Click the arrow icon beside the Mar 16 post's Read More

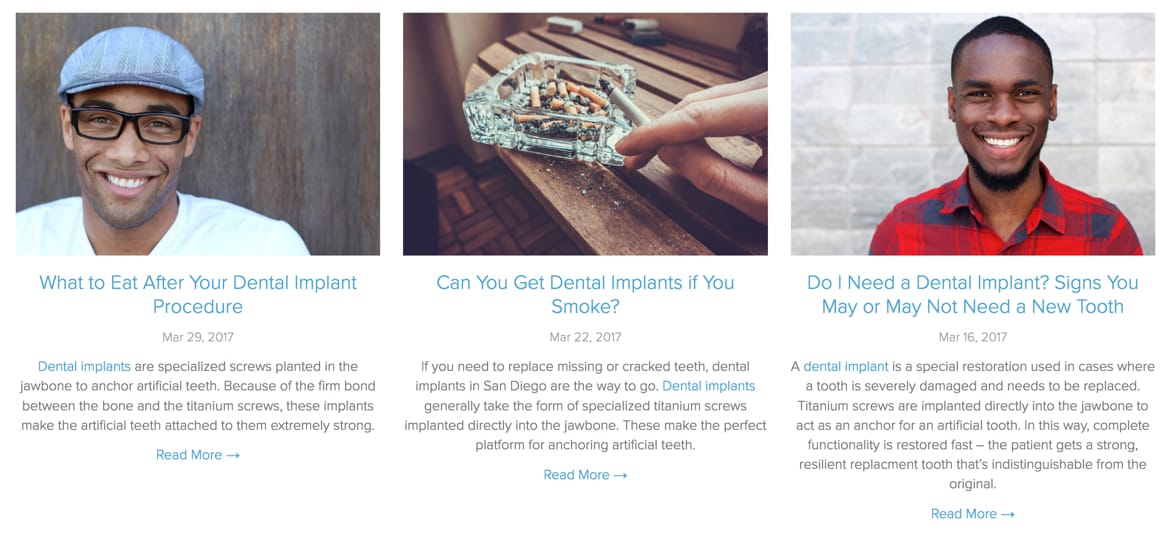click(x=1007, y=514)
